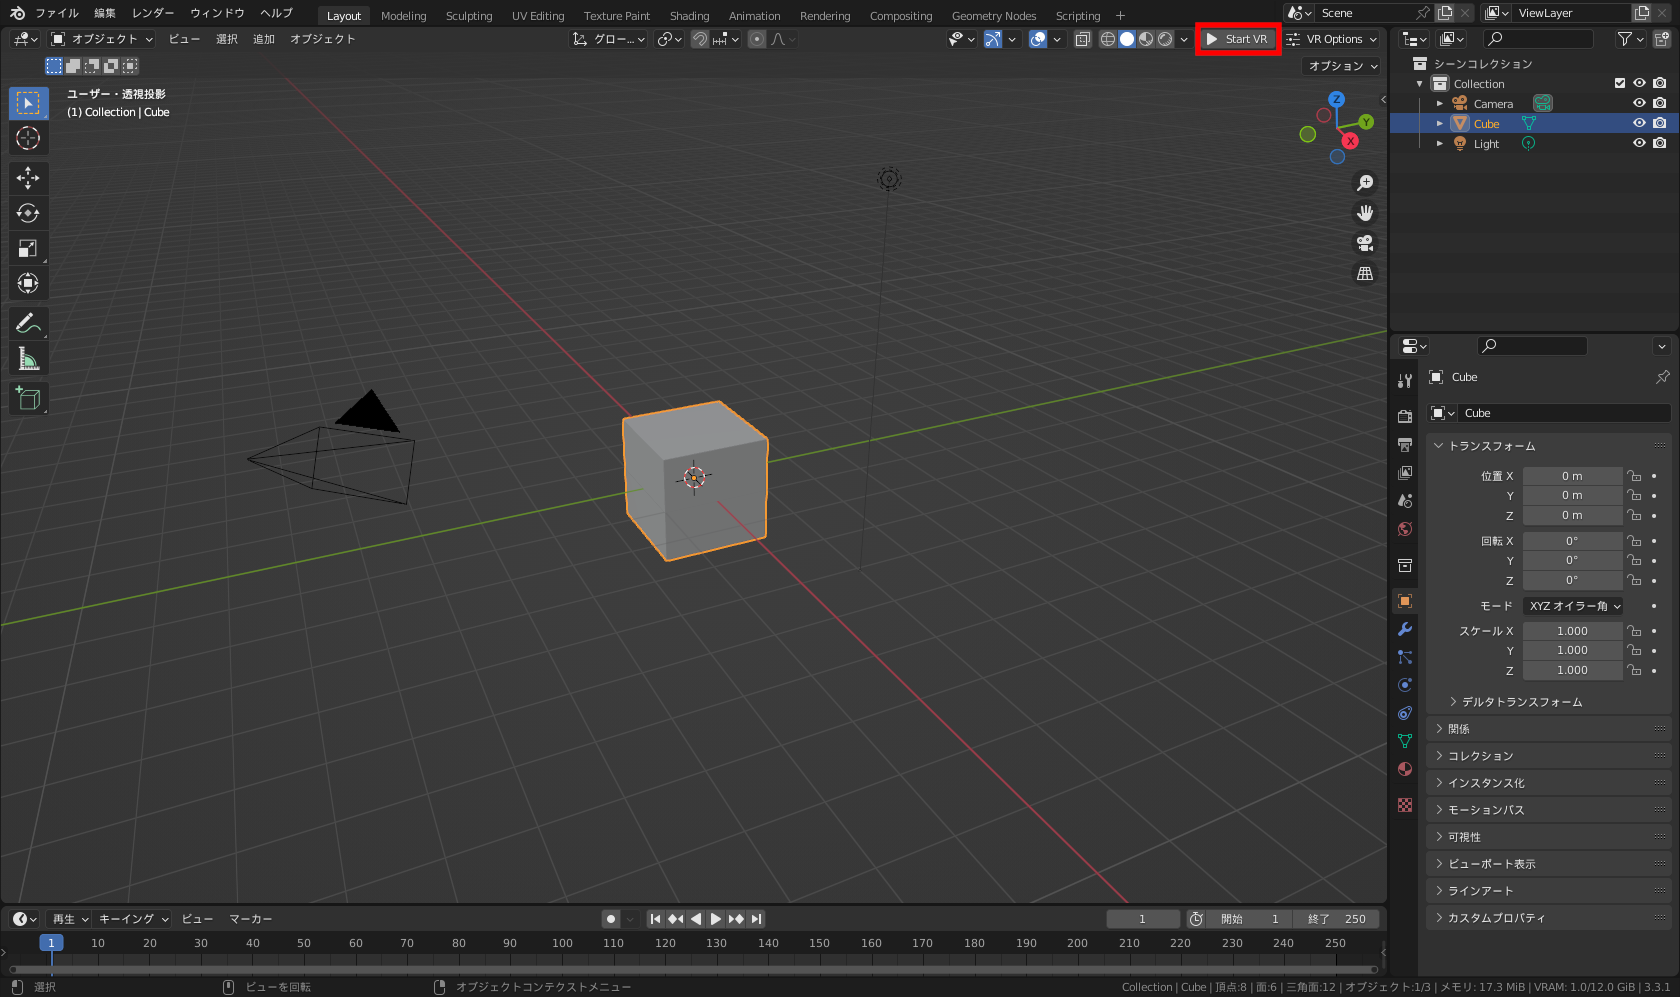Screen dimensions: 1680x997
Task: Open Modifier properties wrench icon
Action: 1404,629
